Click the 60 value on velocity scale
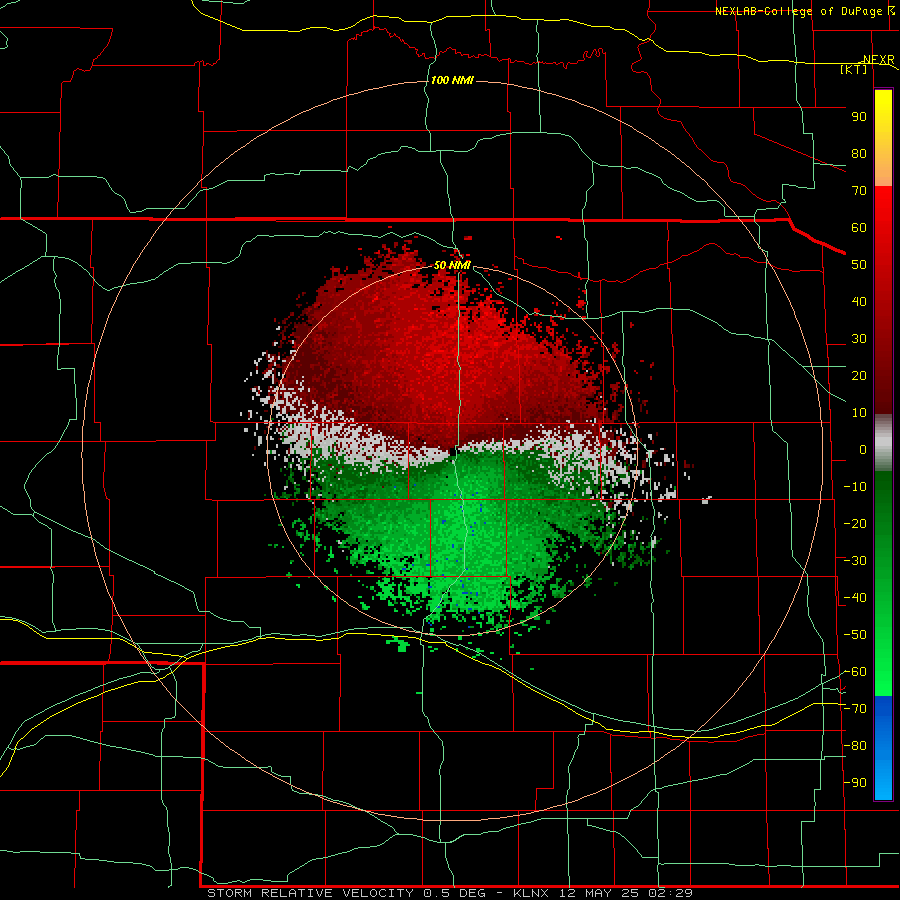 coord(859,228)
